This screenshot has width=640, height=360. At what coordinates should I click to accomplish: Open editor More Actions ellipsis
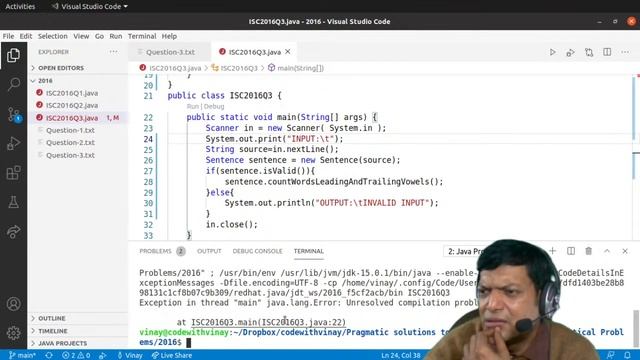point(625,52)
